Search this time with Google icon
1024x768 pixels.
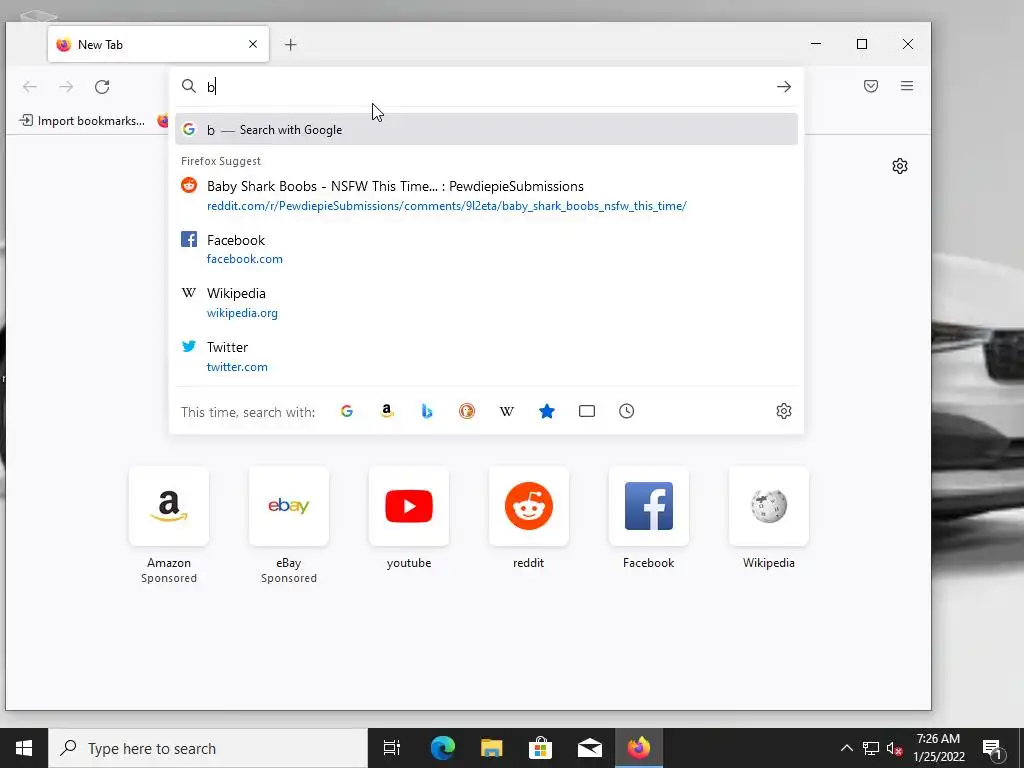coord(347,411)
